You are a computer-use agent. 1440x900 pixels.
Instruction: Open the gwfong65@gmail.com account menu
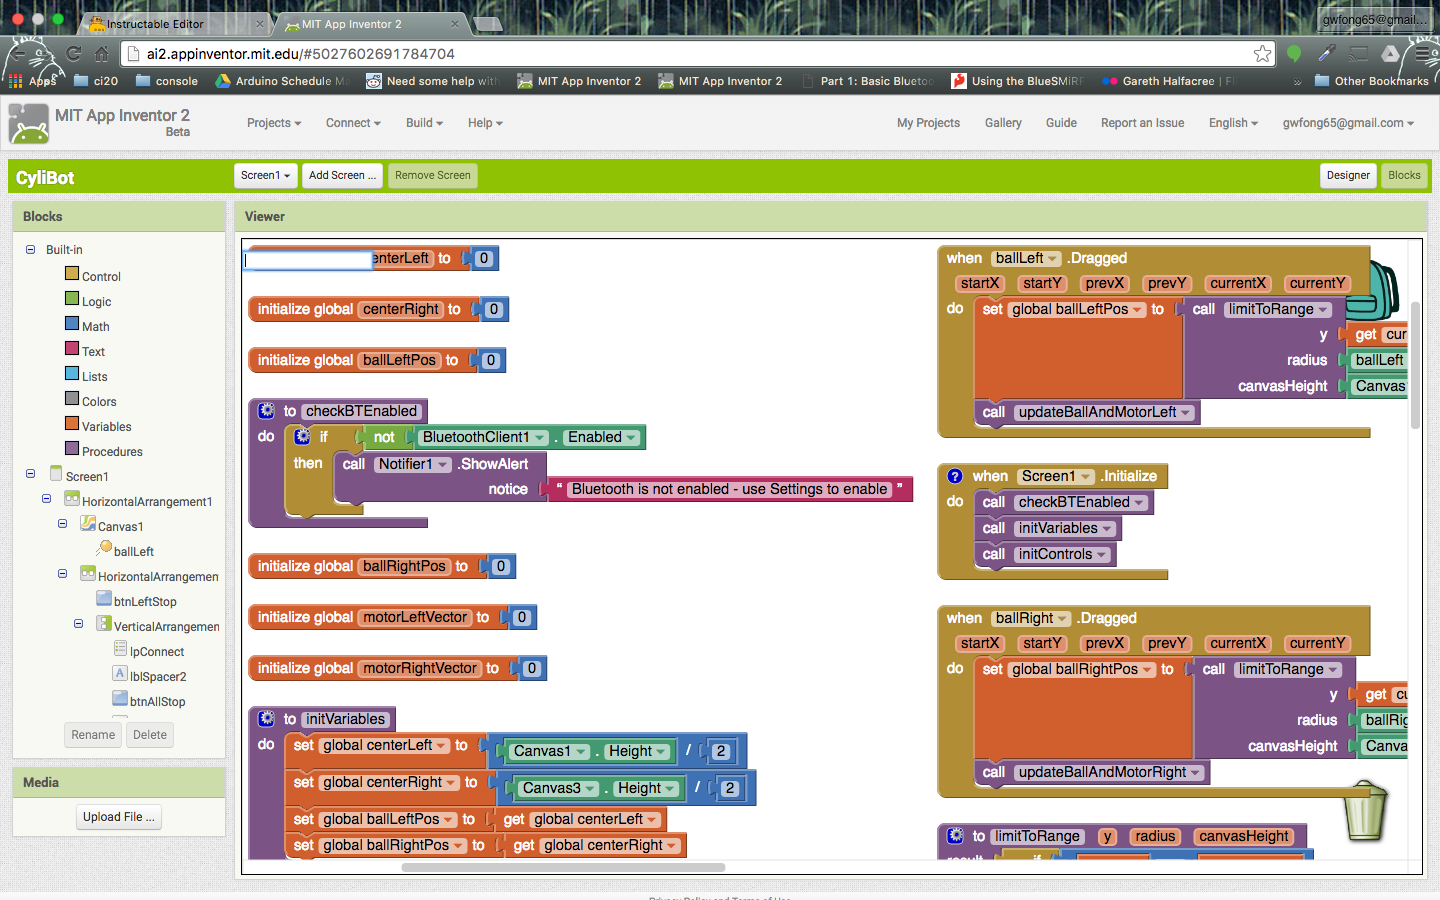pyautogui.click(x=1348, y=123)
